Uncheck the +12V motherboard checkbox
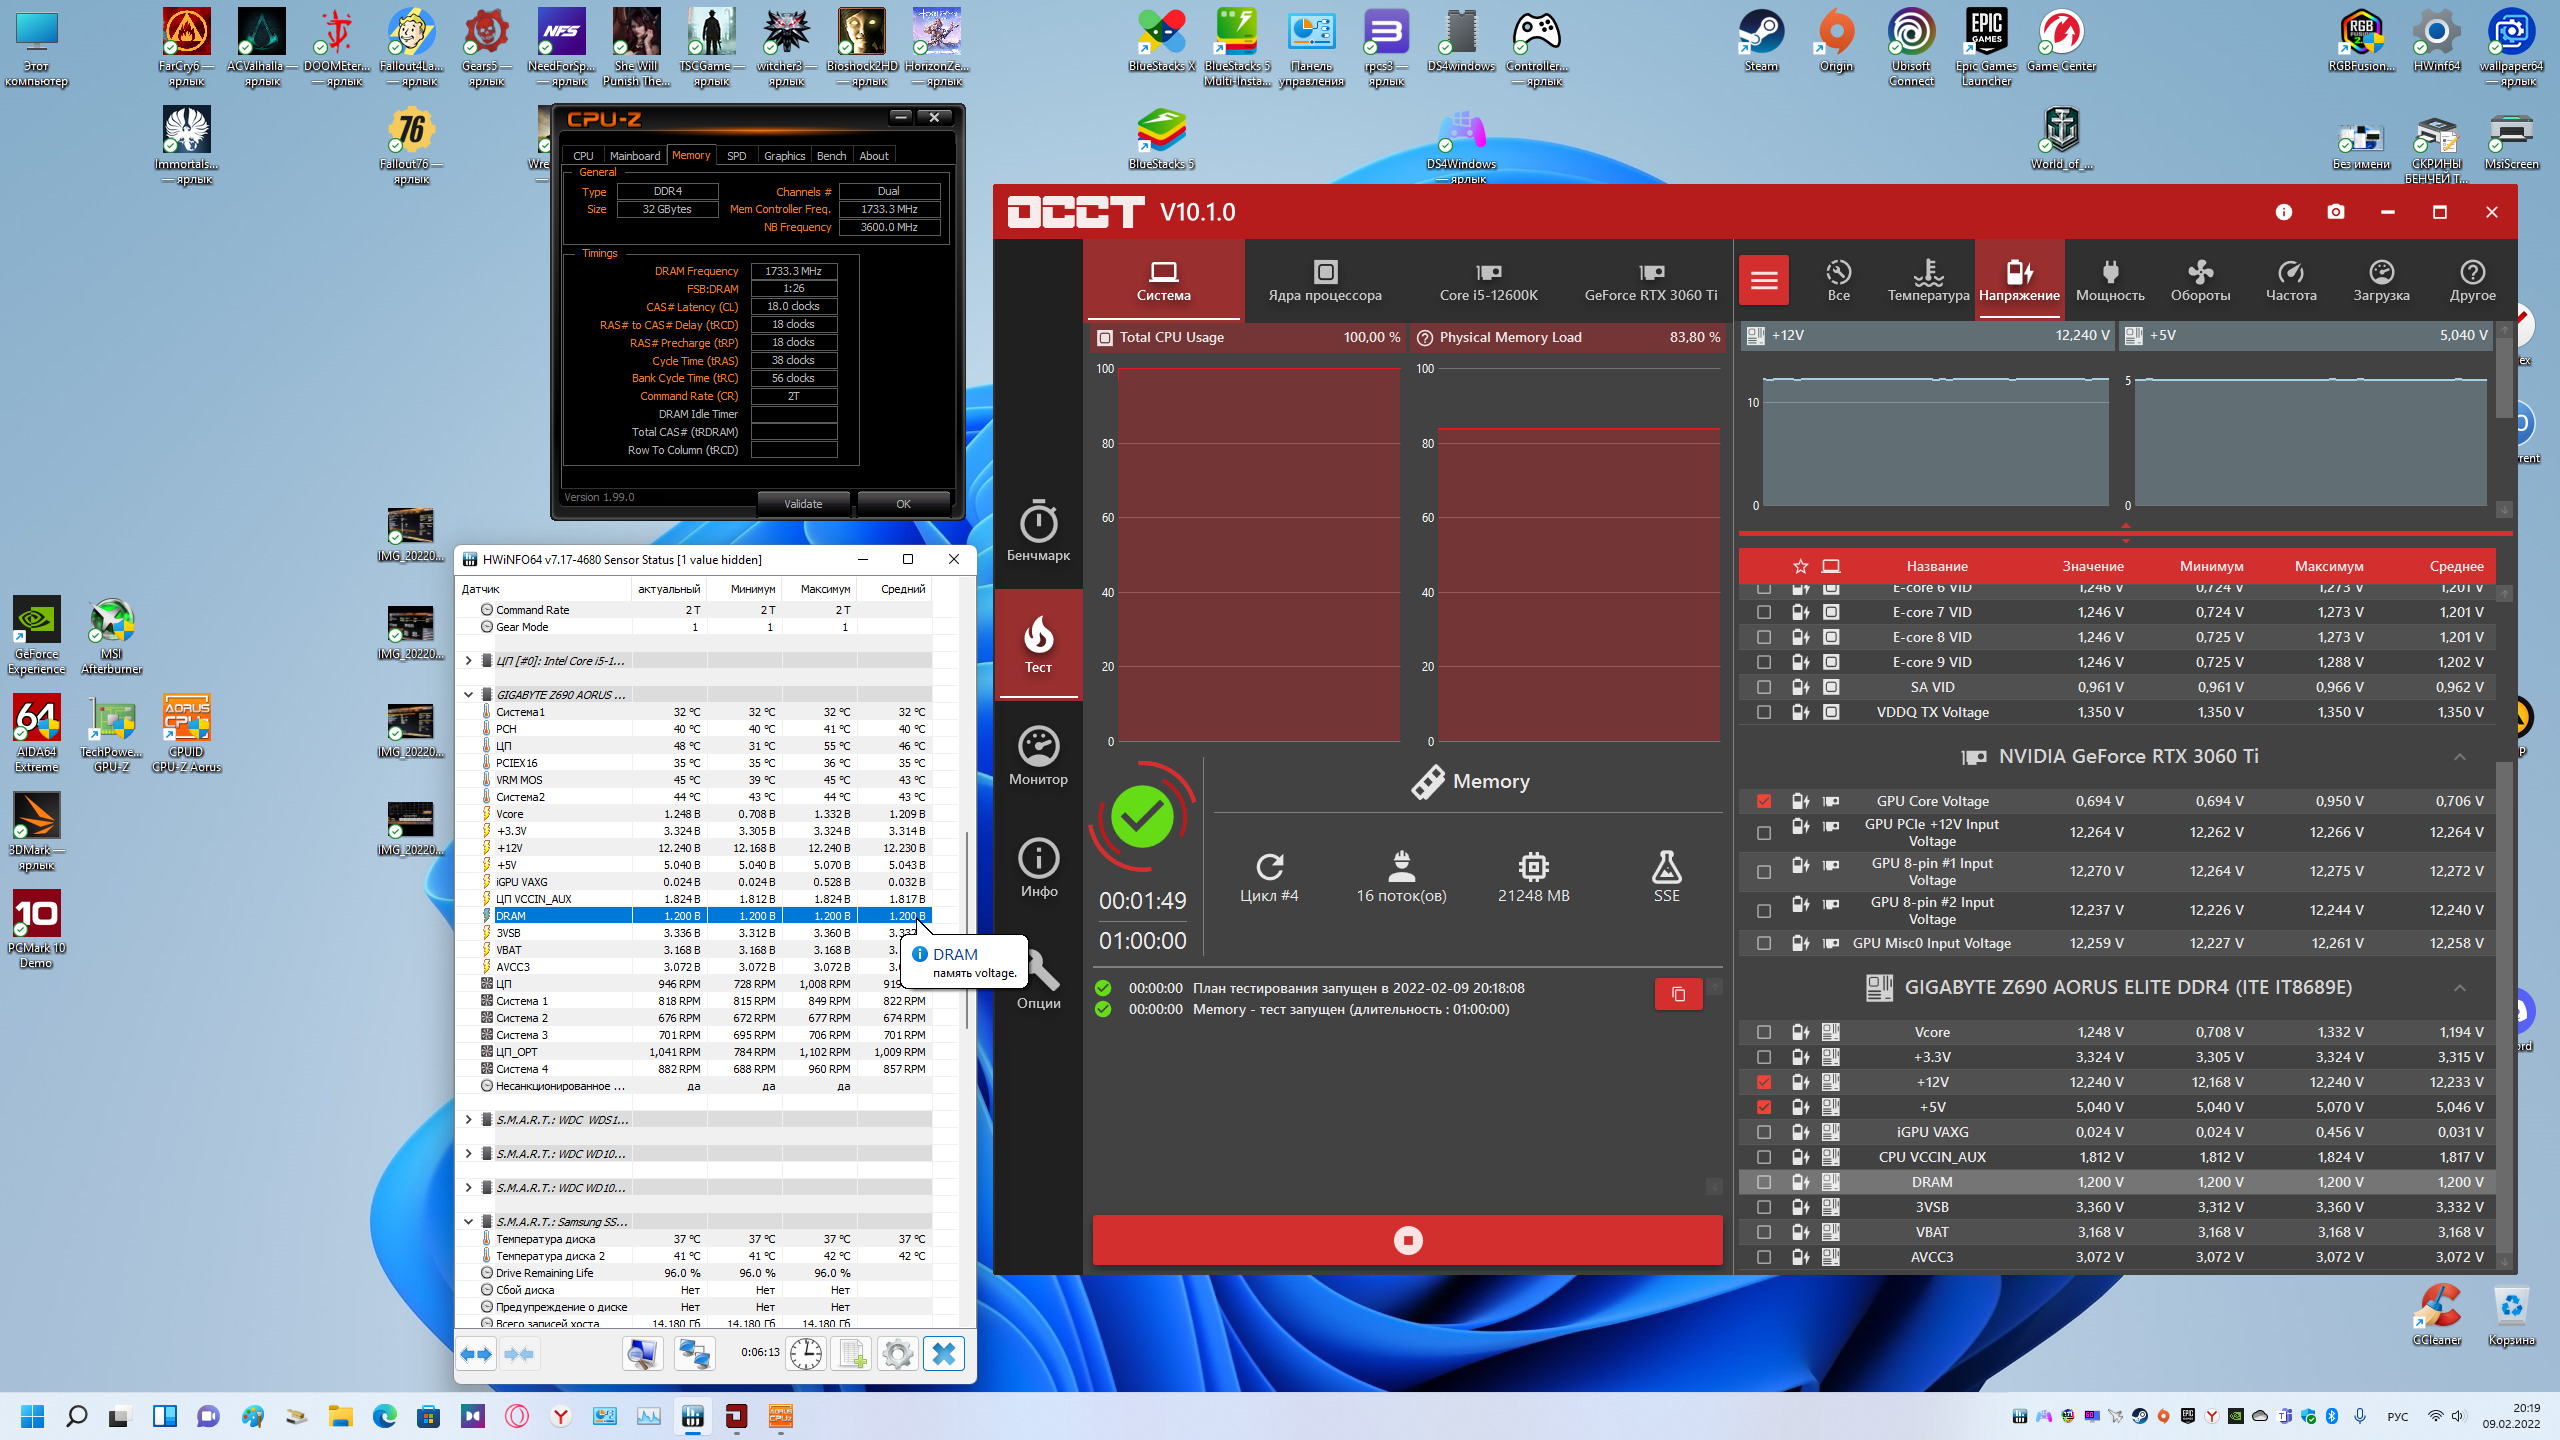 coord(1764,1082)
